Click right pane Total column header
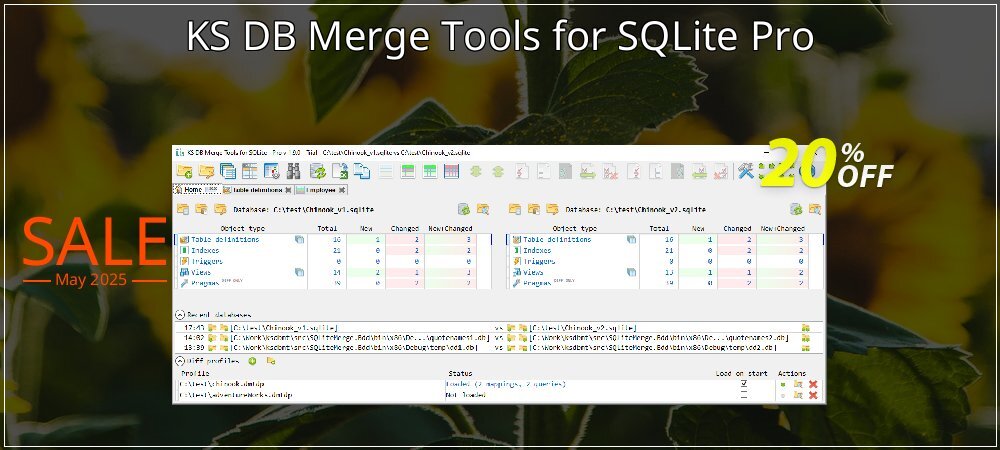 (659, 228)
